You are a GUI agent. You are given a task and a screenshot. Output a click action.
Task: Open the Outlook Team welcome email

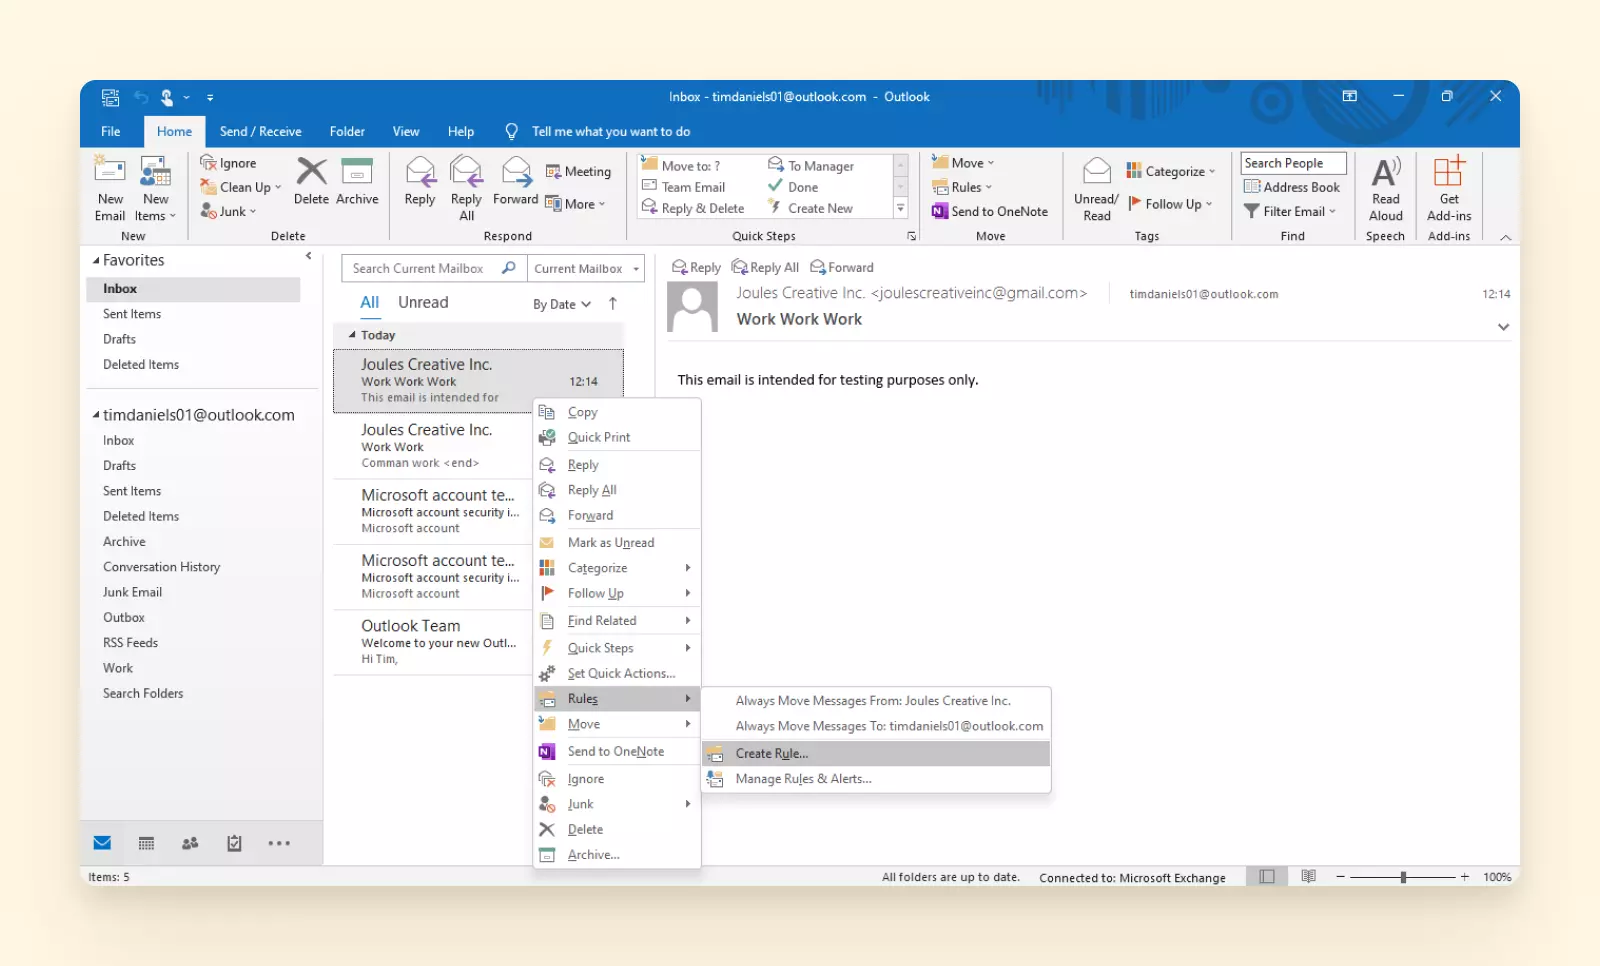click(432, 642)
